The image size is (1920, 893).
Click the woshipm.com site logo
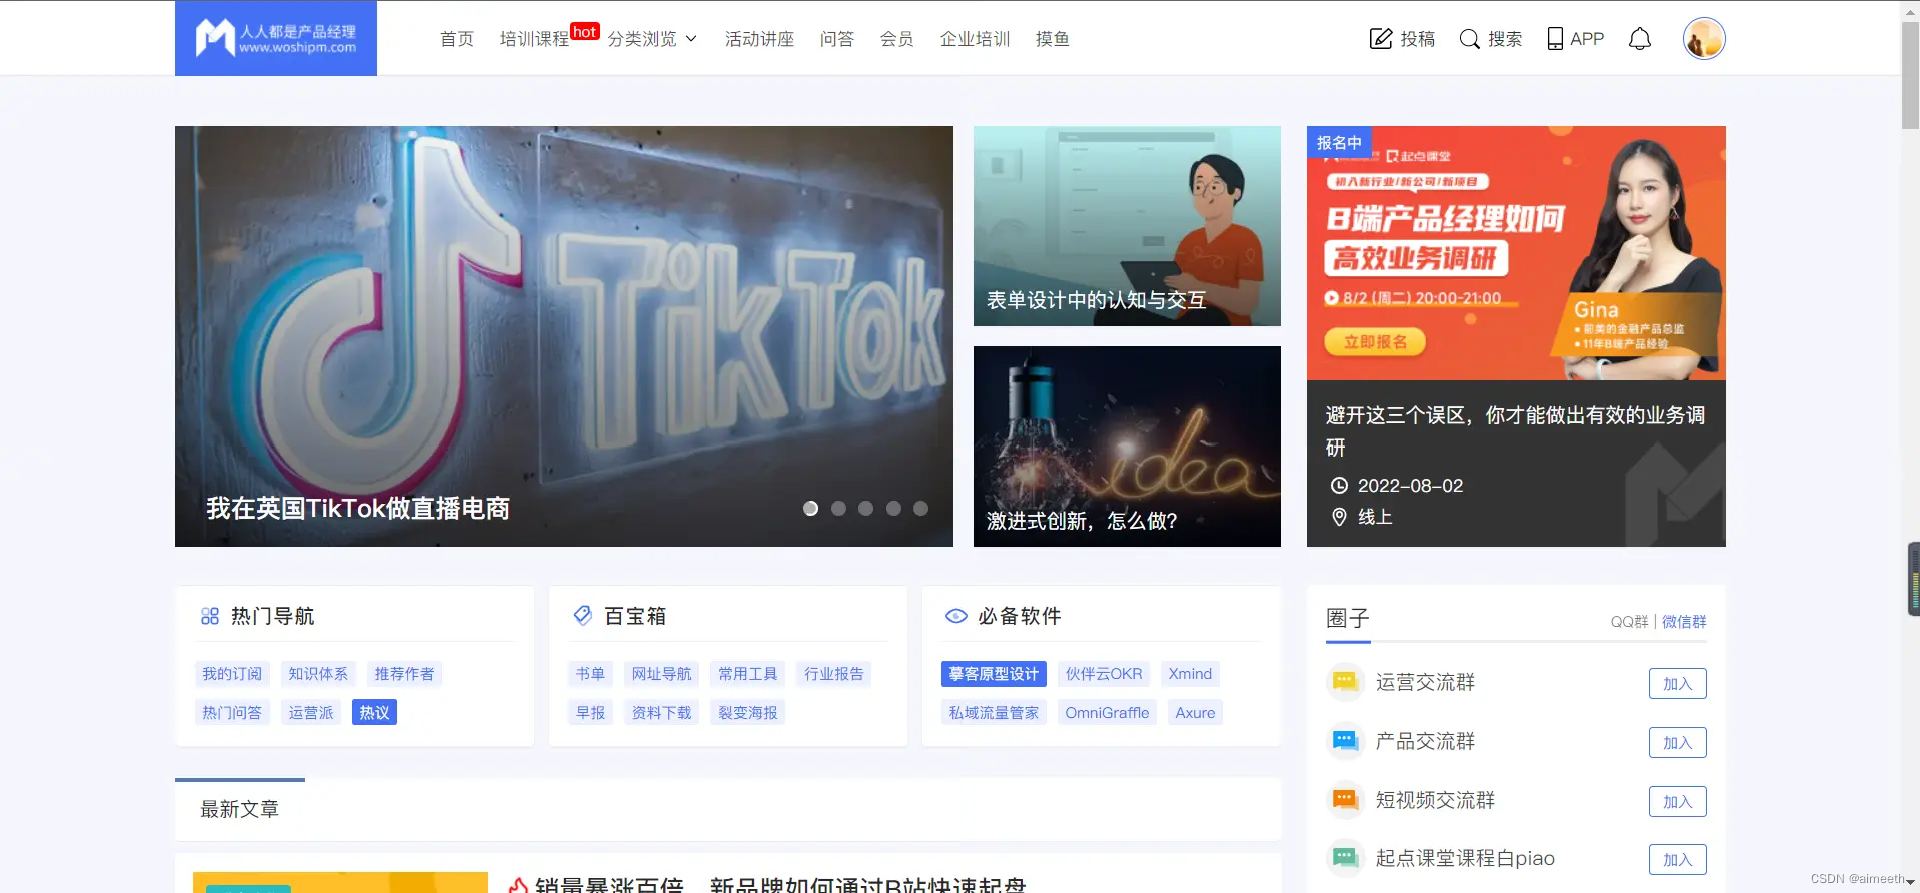[x=276, y=38]
